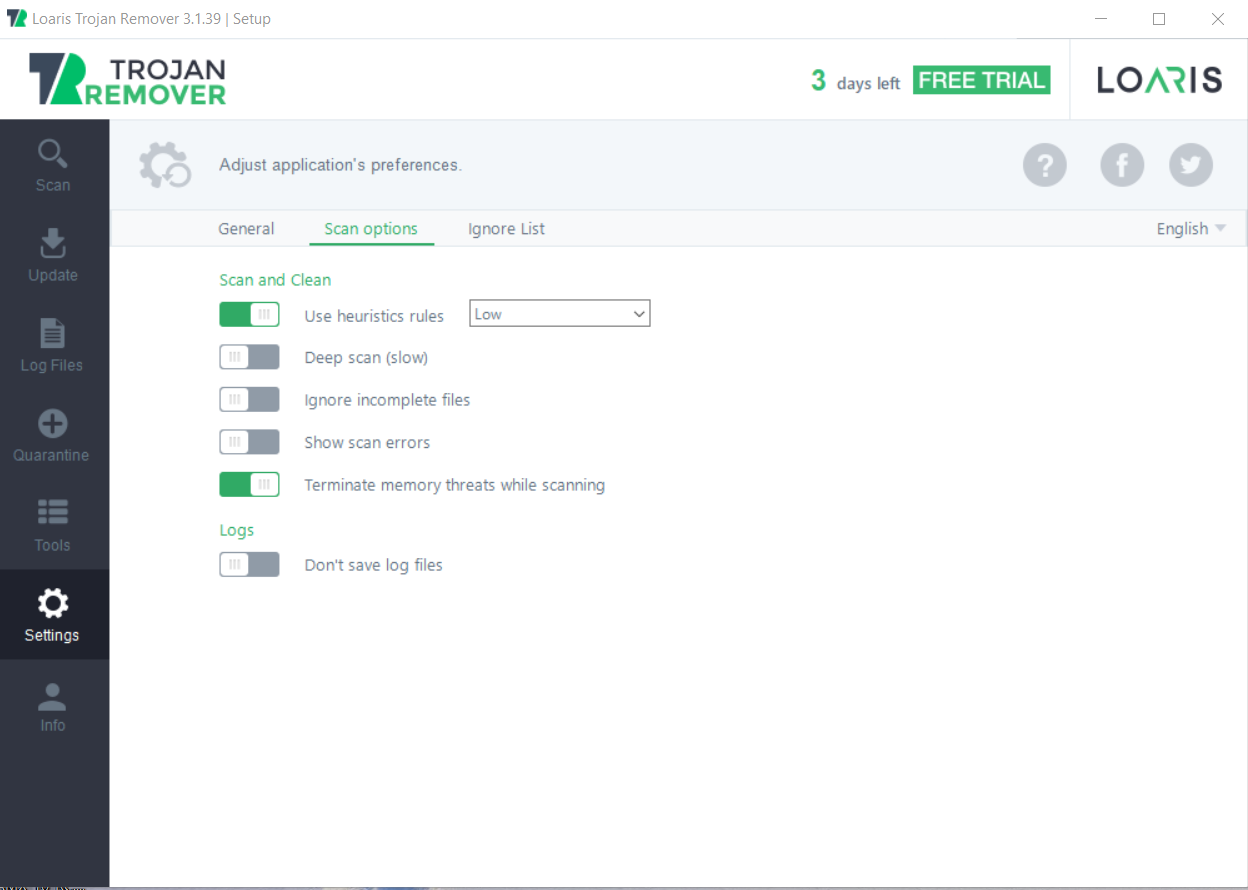The image size is (1248, 890).
Task: Open Log Files from sidebar
Action: 52,345
